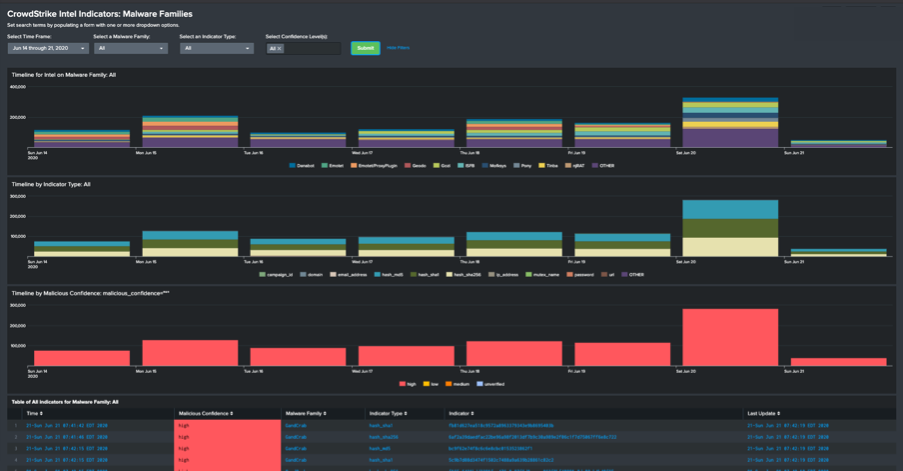This screenshot has width=903, height=471.
Task: Sort table by Malicious Confidence column
Action: click(x=206, y=413)
